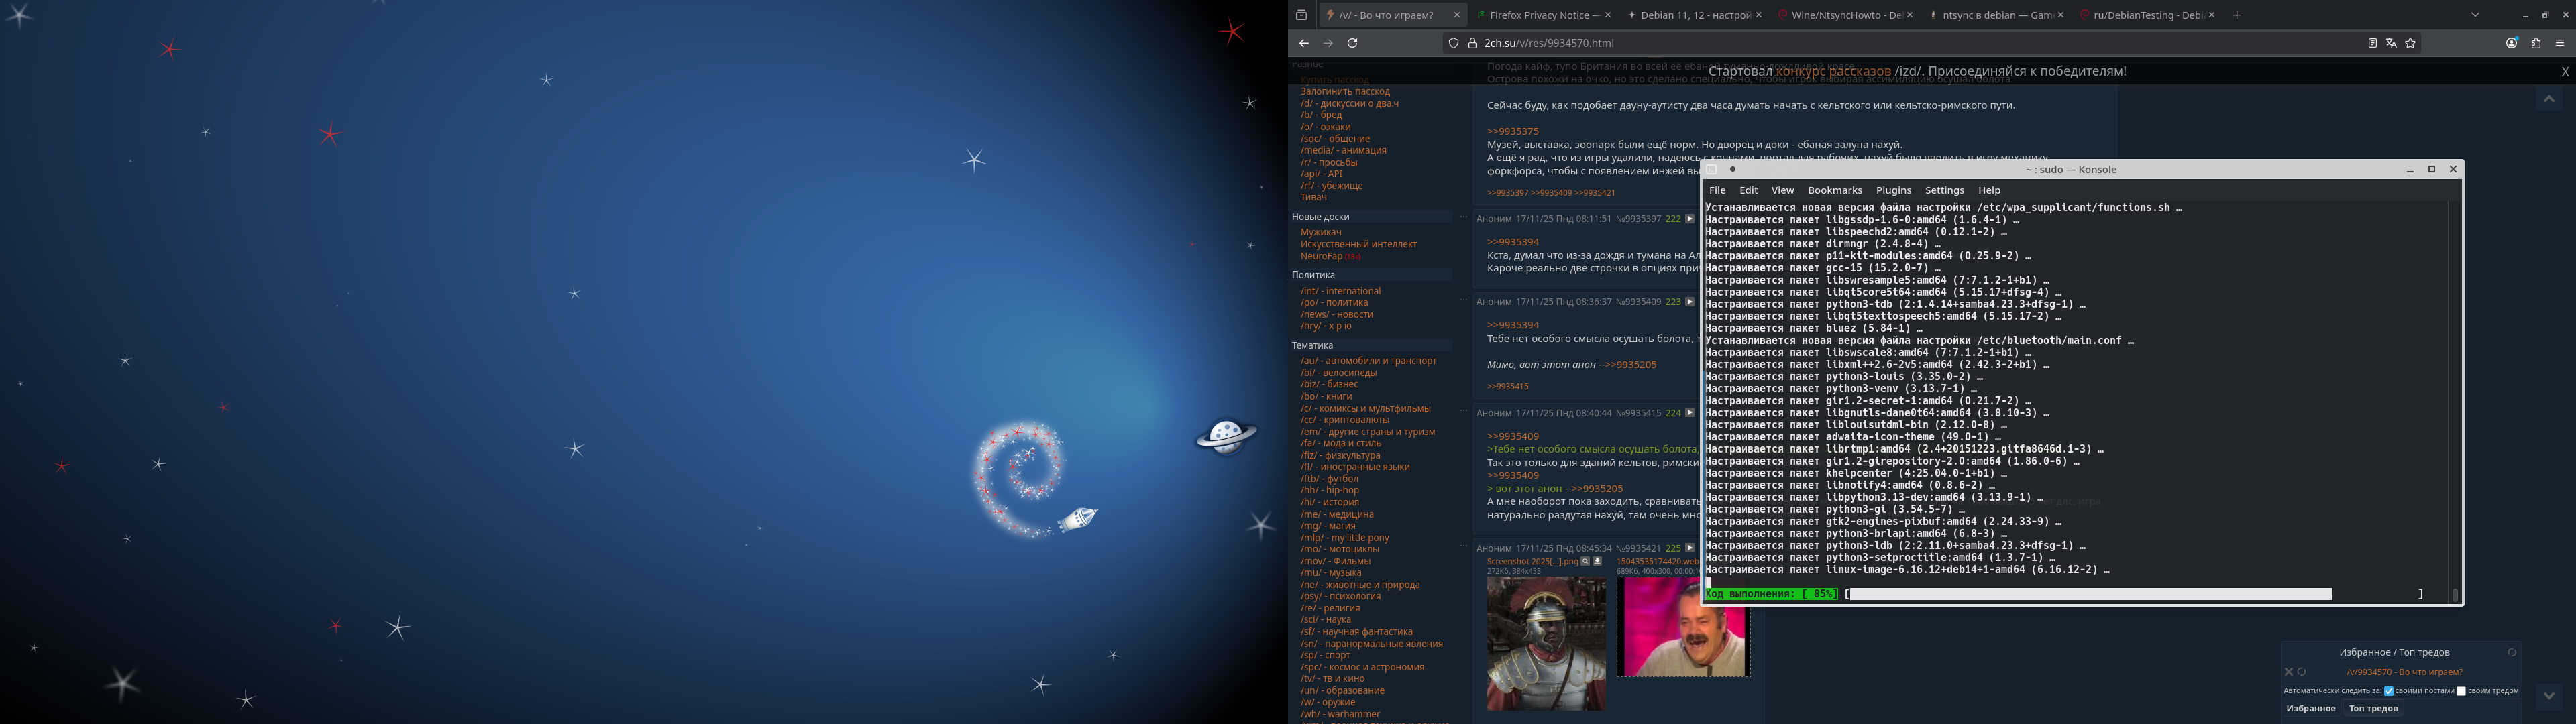Image resolution: width=2576 pixels, height=724 pixels.
Task: Enable auto-follow 'своим тредом' checkbox
Action: tap(2461, 691)
